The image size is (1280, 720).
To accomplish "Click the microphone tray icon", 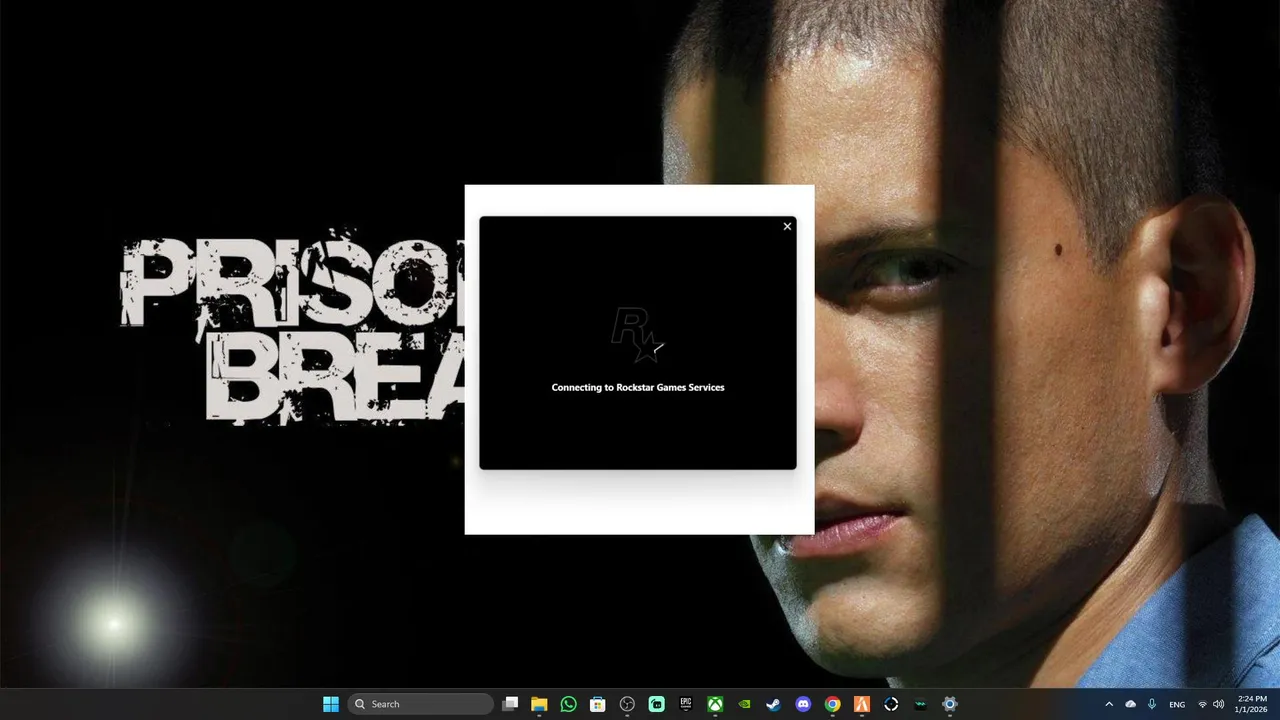I will 1152,704.
